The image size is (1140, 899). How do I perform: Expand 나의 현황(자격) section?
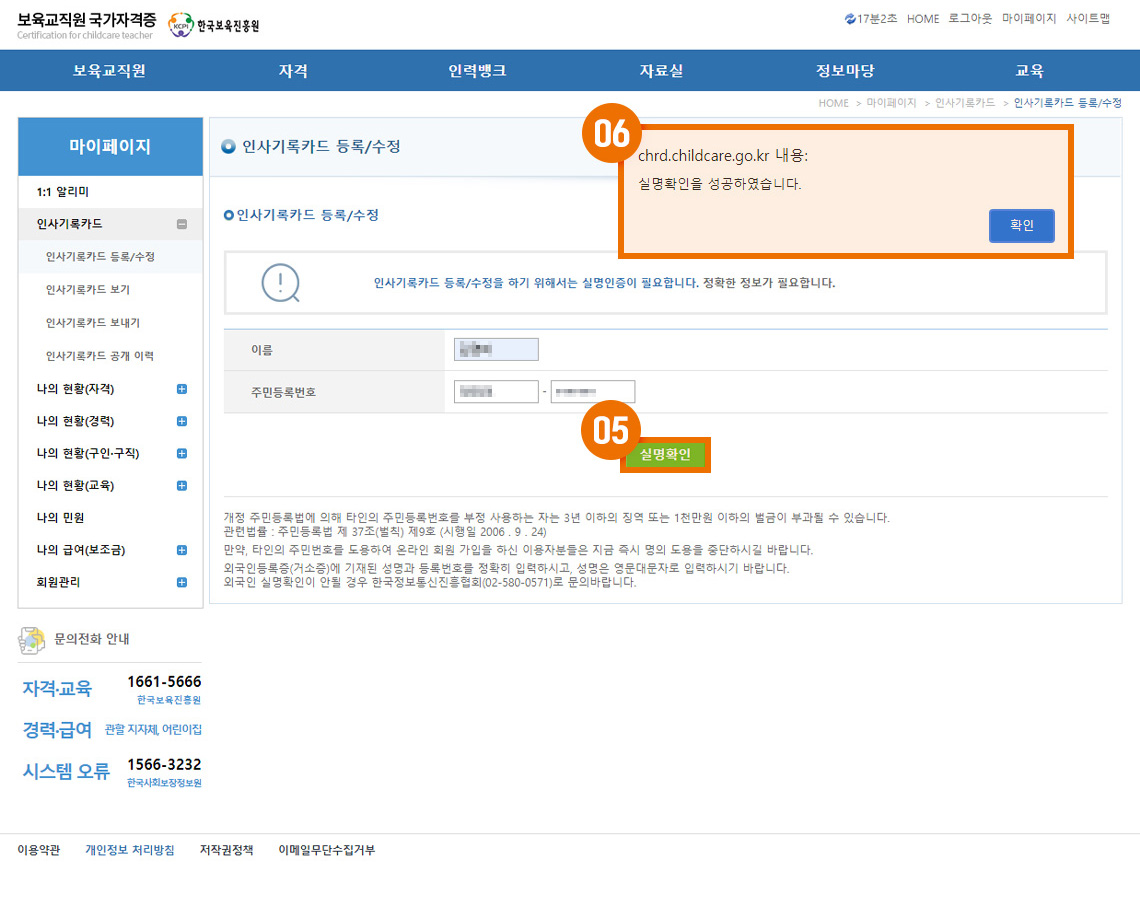[x=182, y=389]
